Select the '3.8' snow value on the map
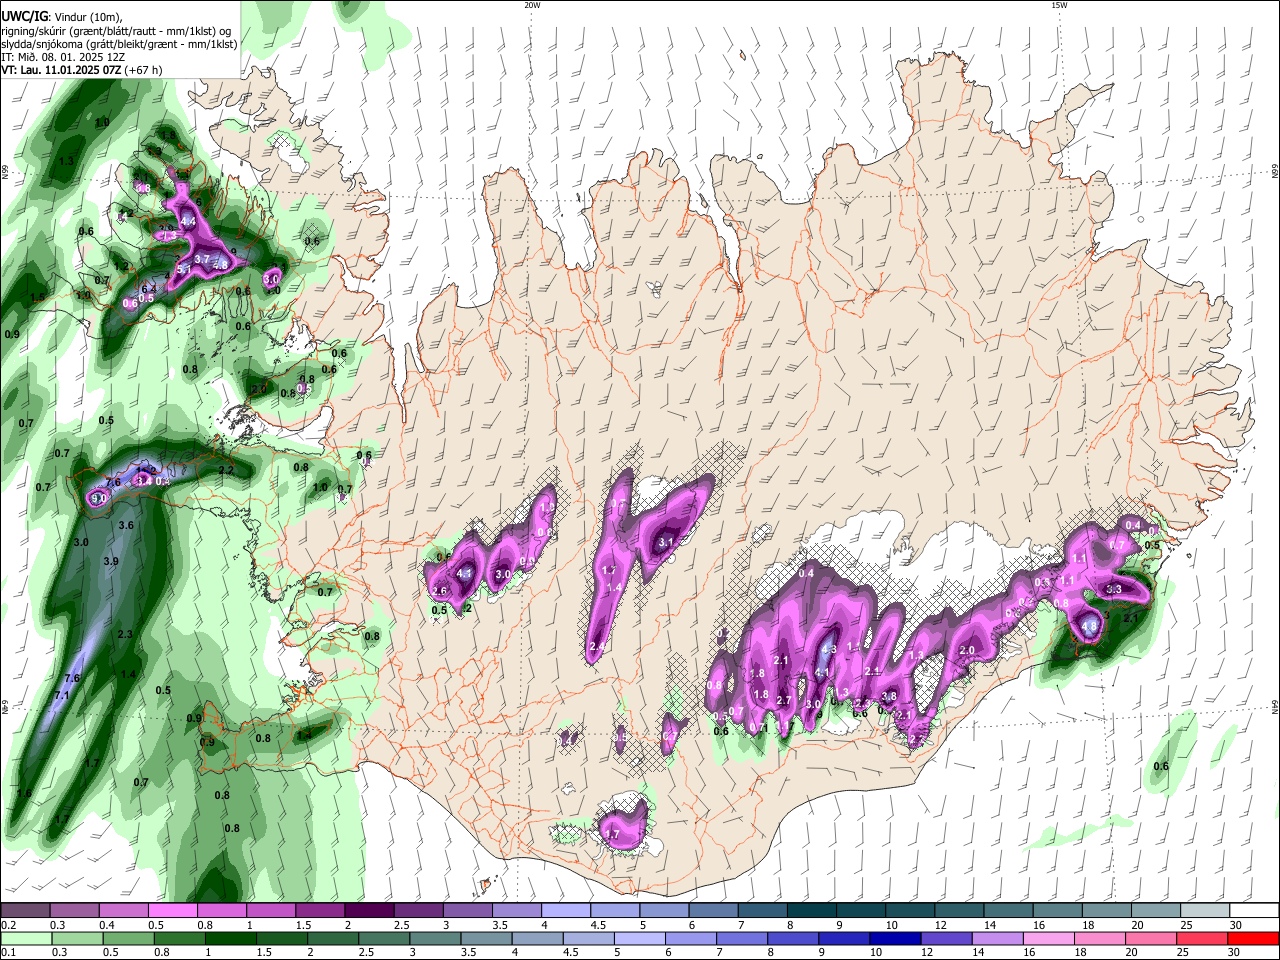This screenshot has width=1280, height=960. (x=888, y=696)
